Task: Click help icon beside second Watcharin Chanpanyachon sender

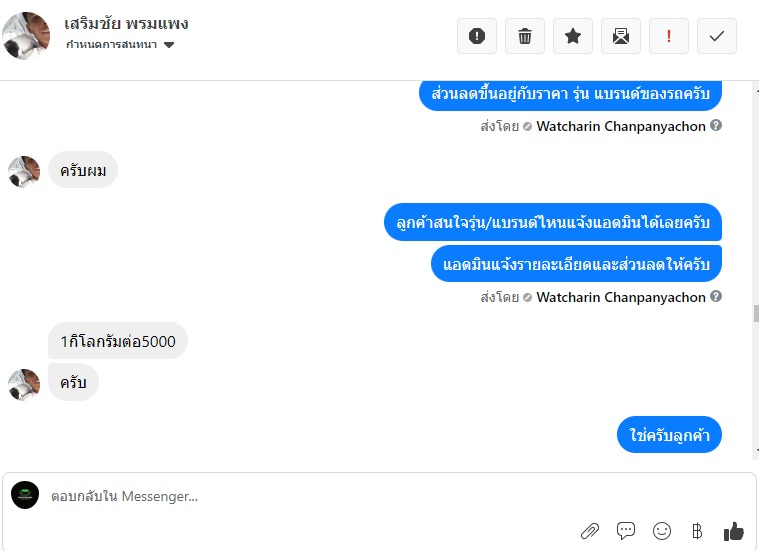Action: pyautogui.click(x=716, y=296)
